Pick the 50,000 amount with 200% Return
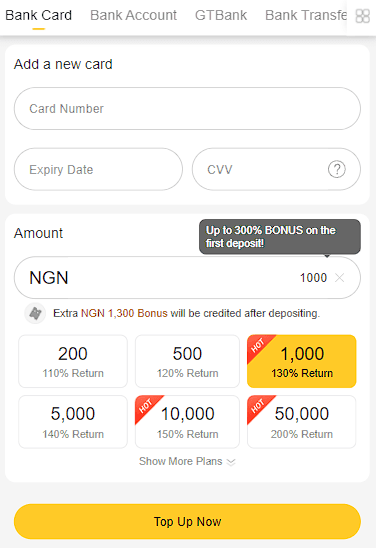The height and width of the screenshot is (548, 376). (302, 422)
